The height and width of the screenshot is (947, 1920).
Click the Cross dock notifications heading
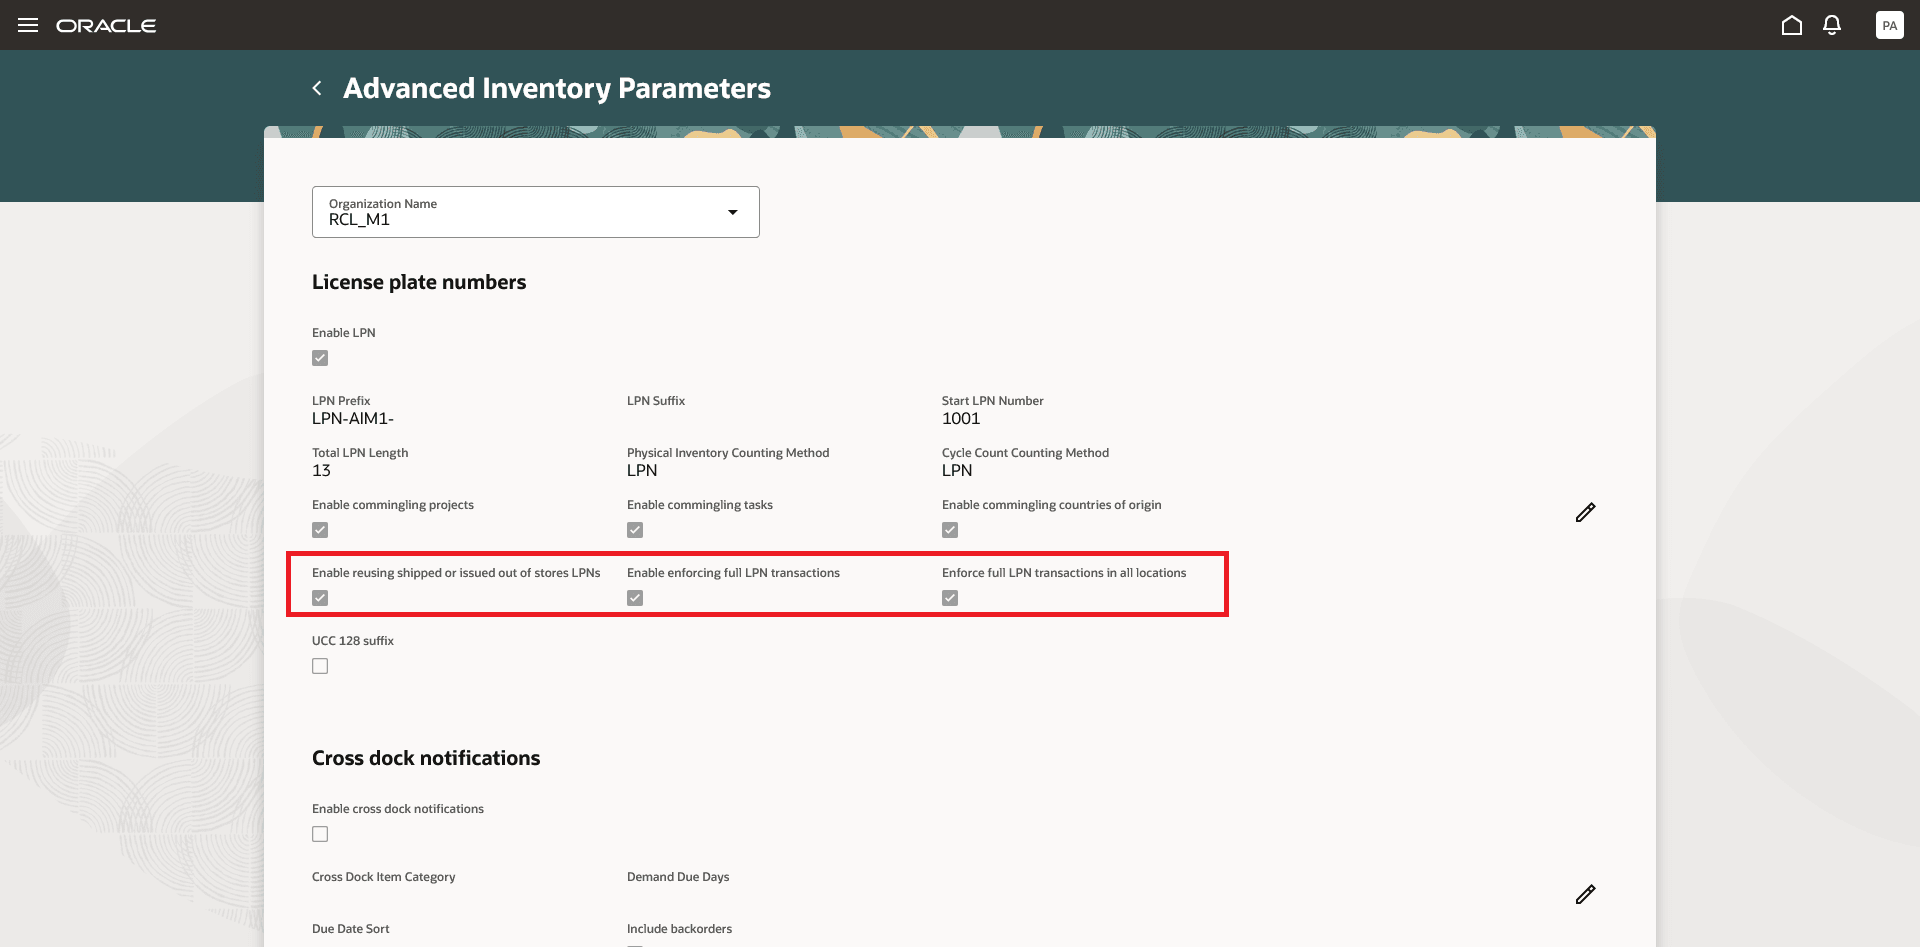point(426,758)
